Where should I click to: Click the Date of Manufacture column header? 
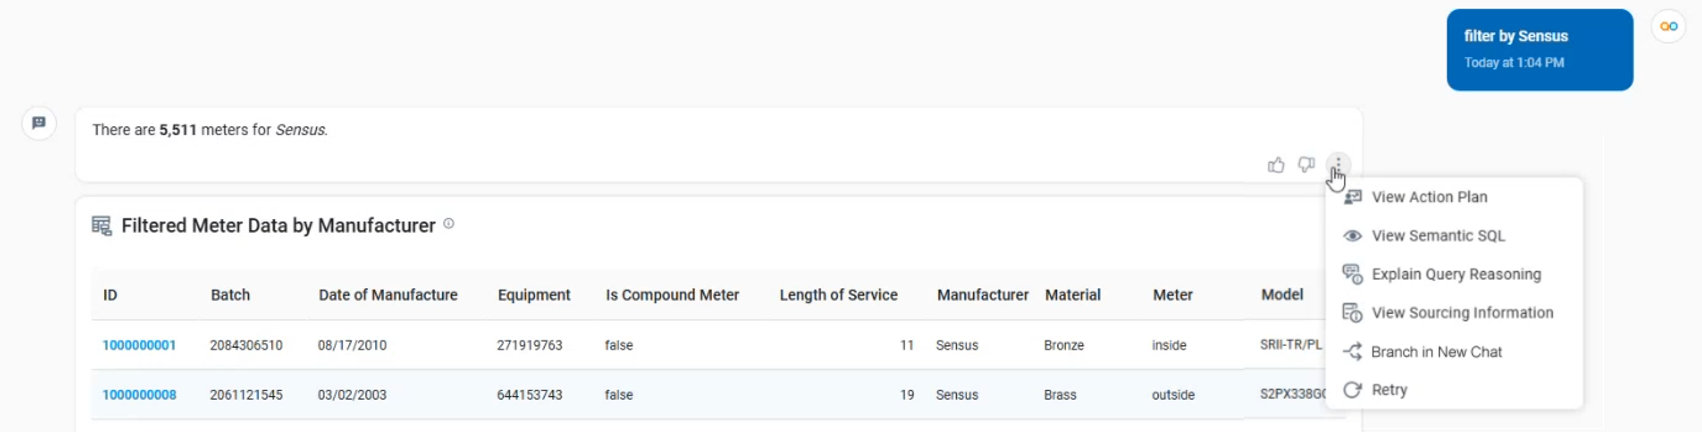pos(388,295)
